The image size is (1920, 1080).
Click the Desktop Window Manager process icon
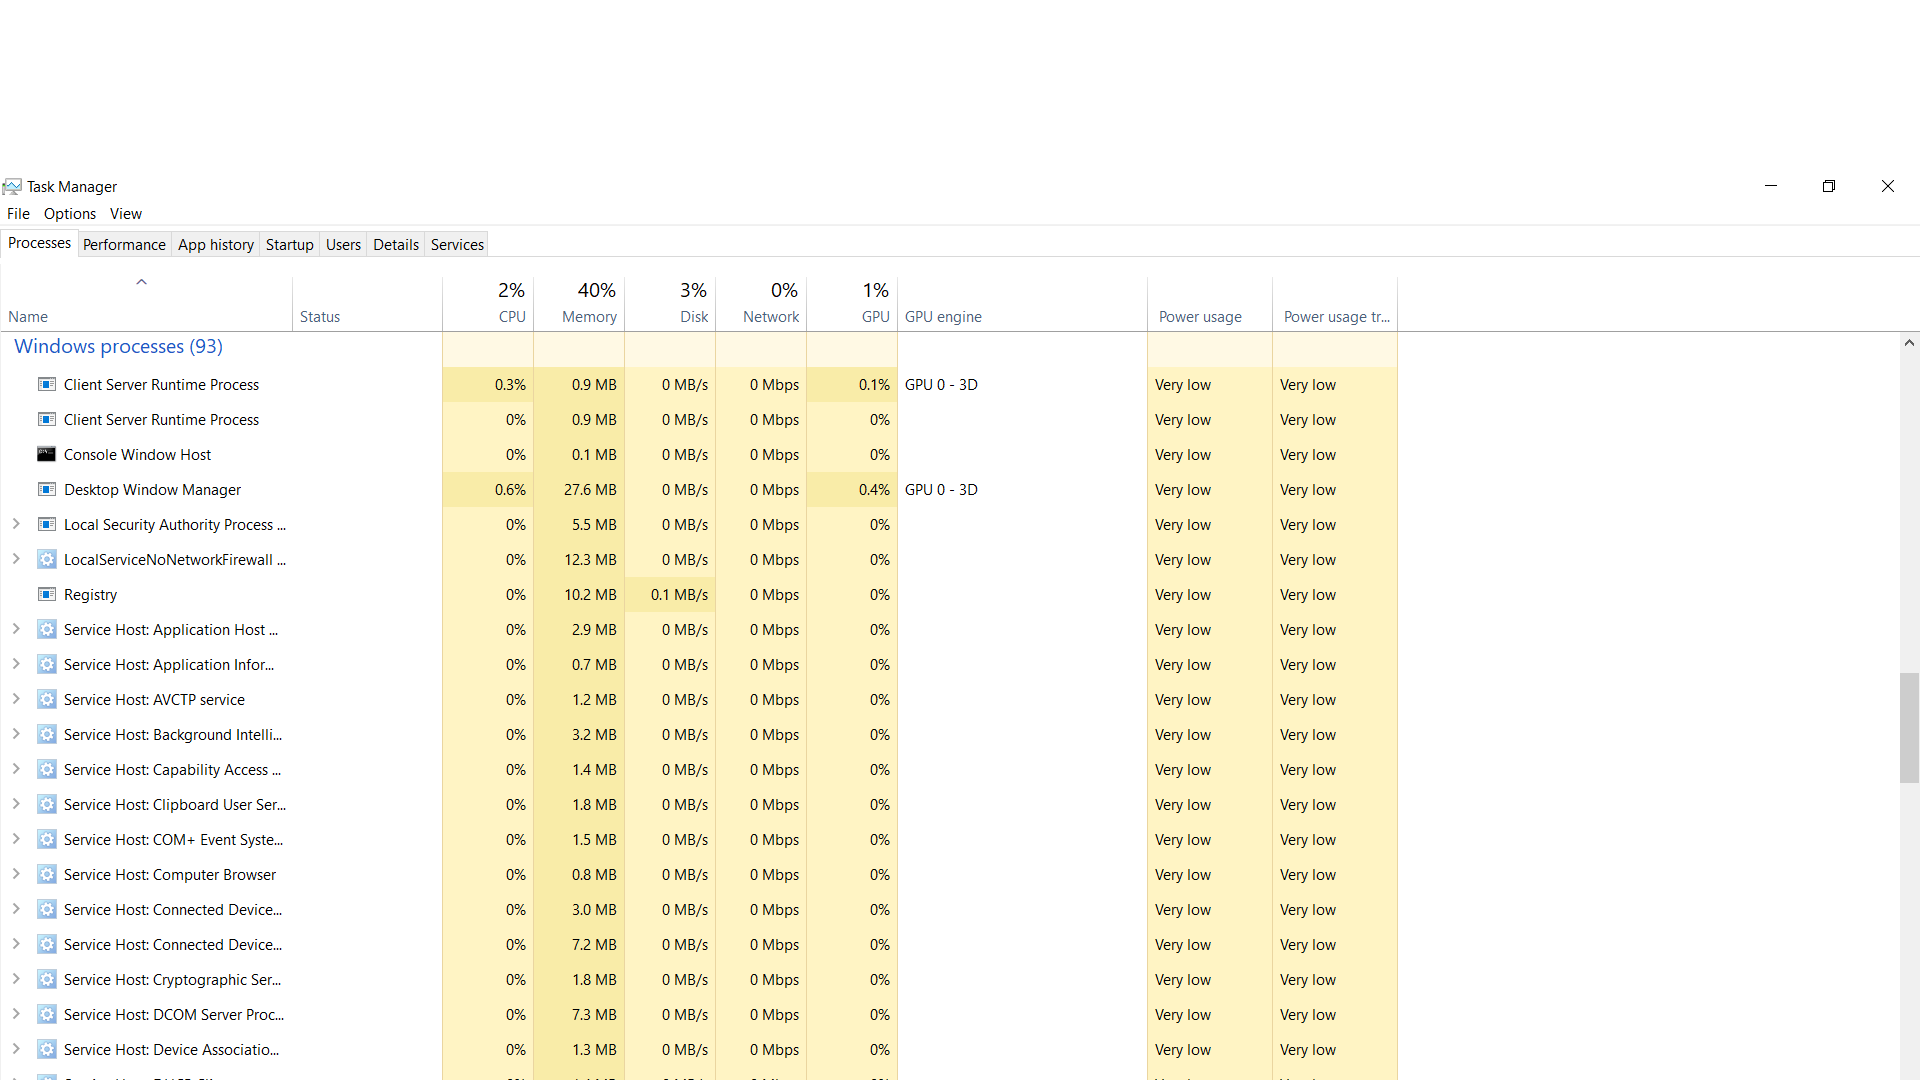point(46,490)
